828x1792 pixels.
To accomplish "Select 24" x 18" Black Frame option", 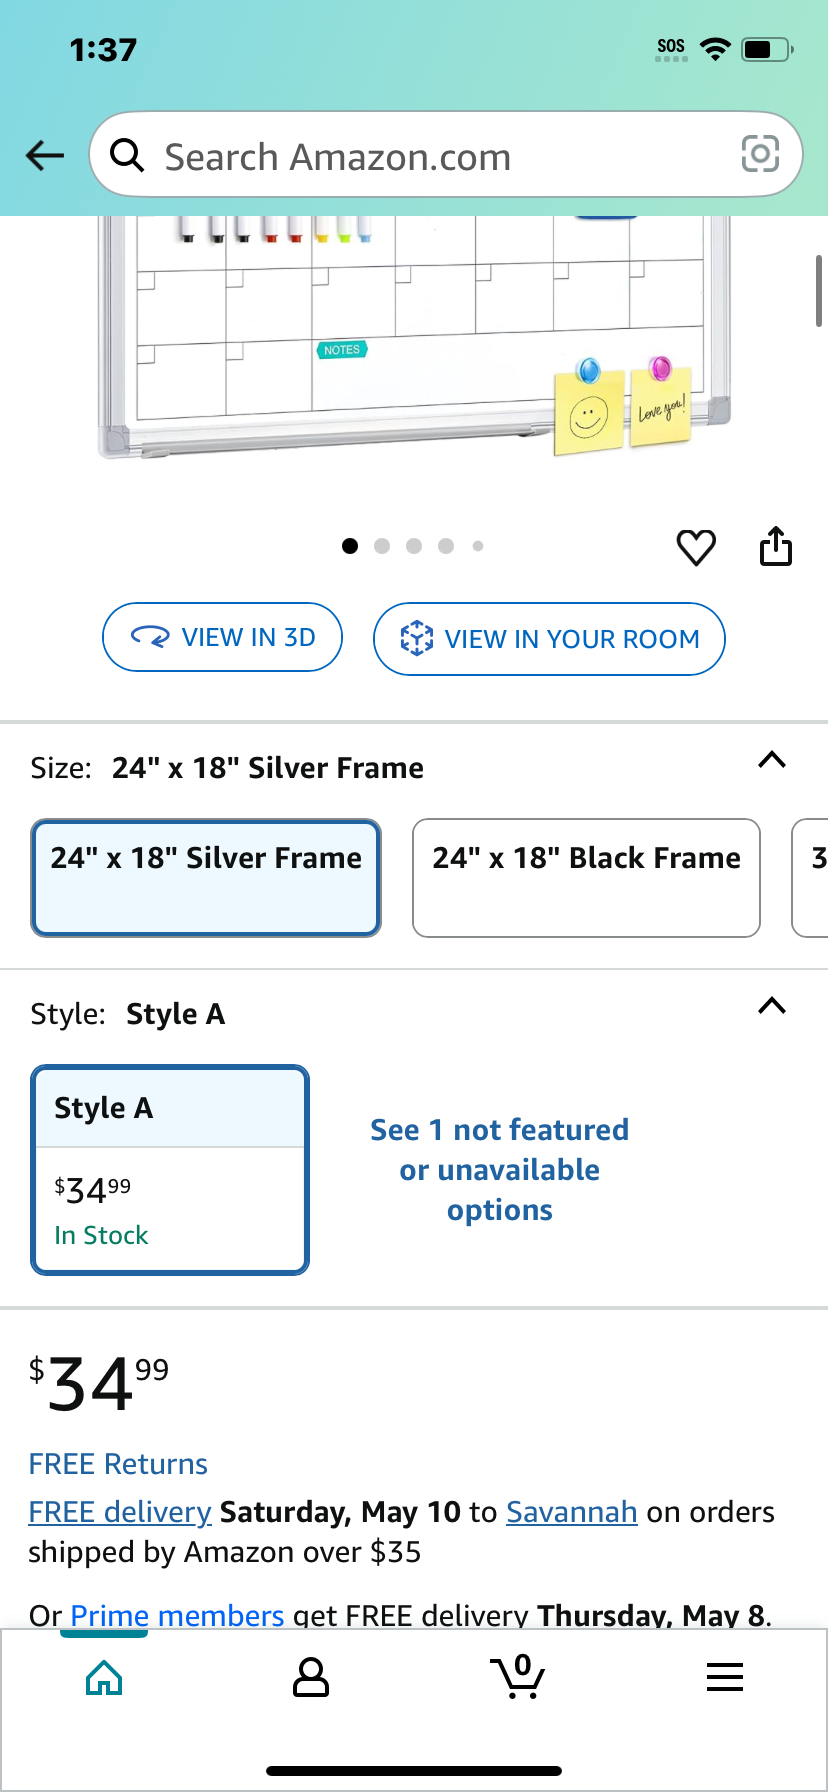I will click(586, 878).
